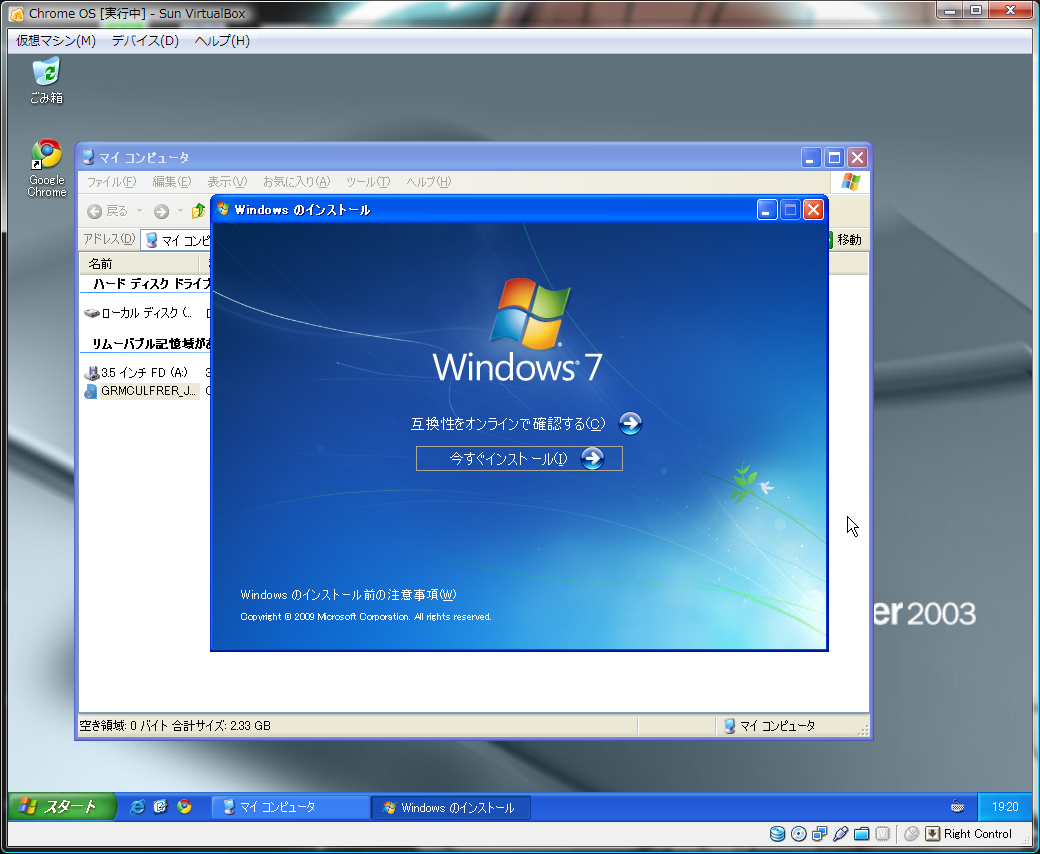Click the resize grip of マイ コンピュータ window

point(863,730)
